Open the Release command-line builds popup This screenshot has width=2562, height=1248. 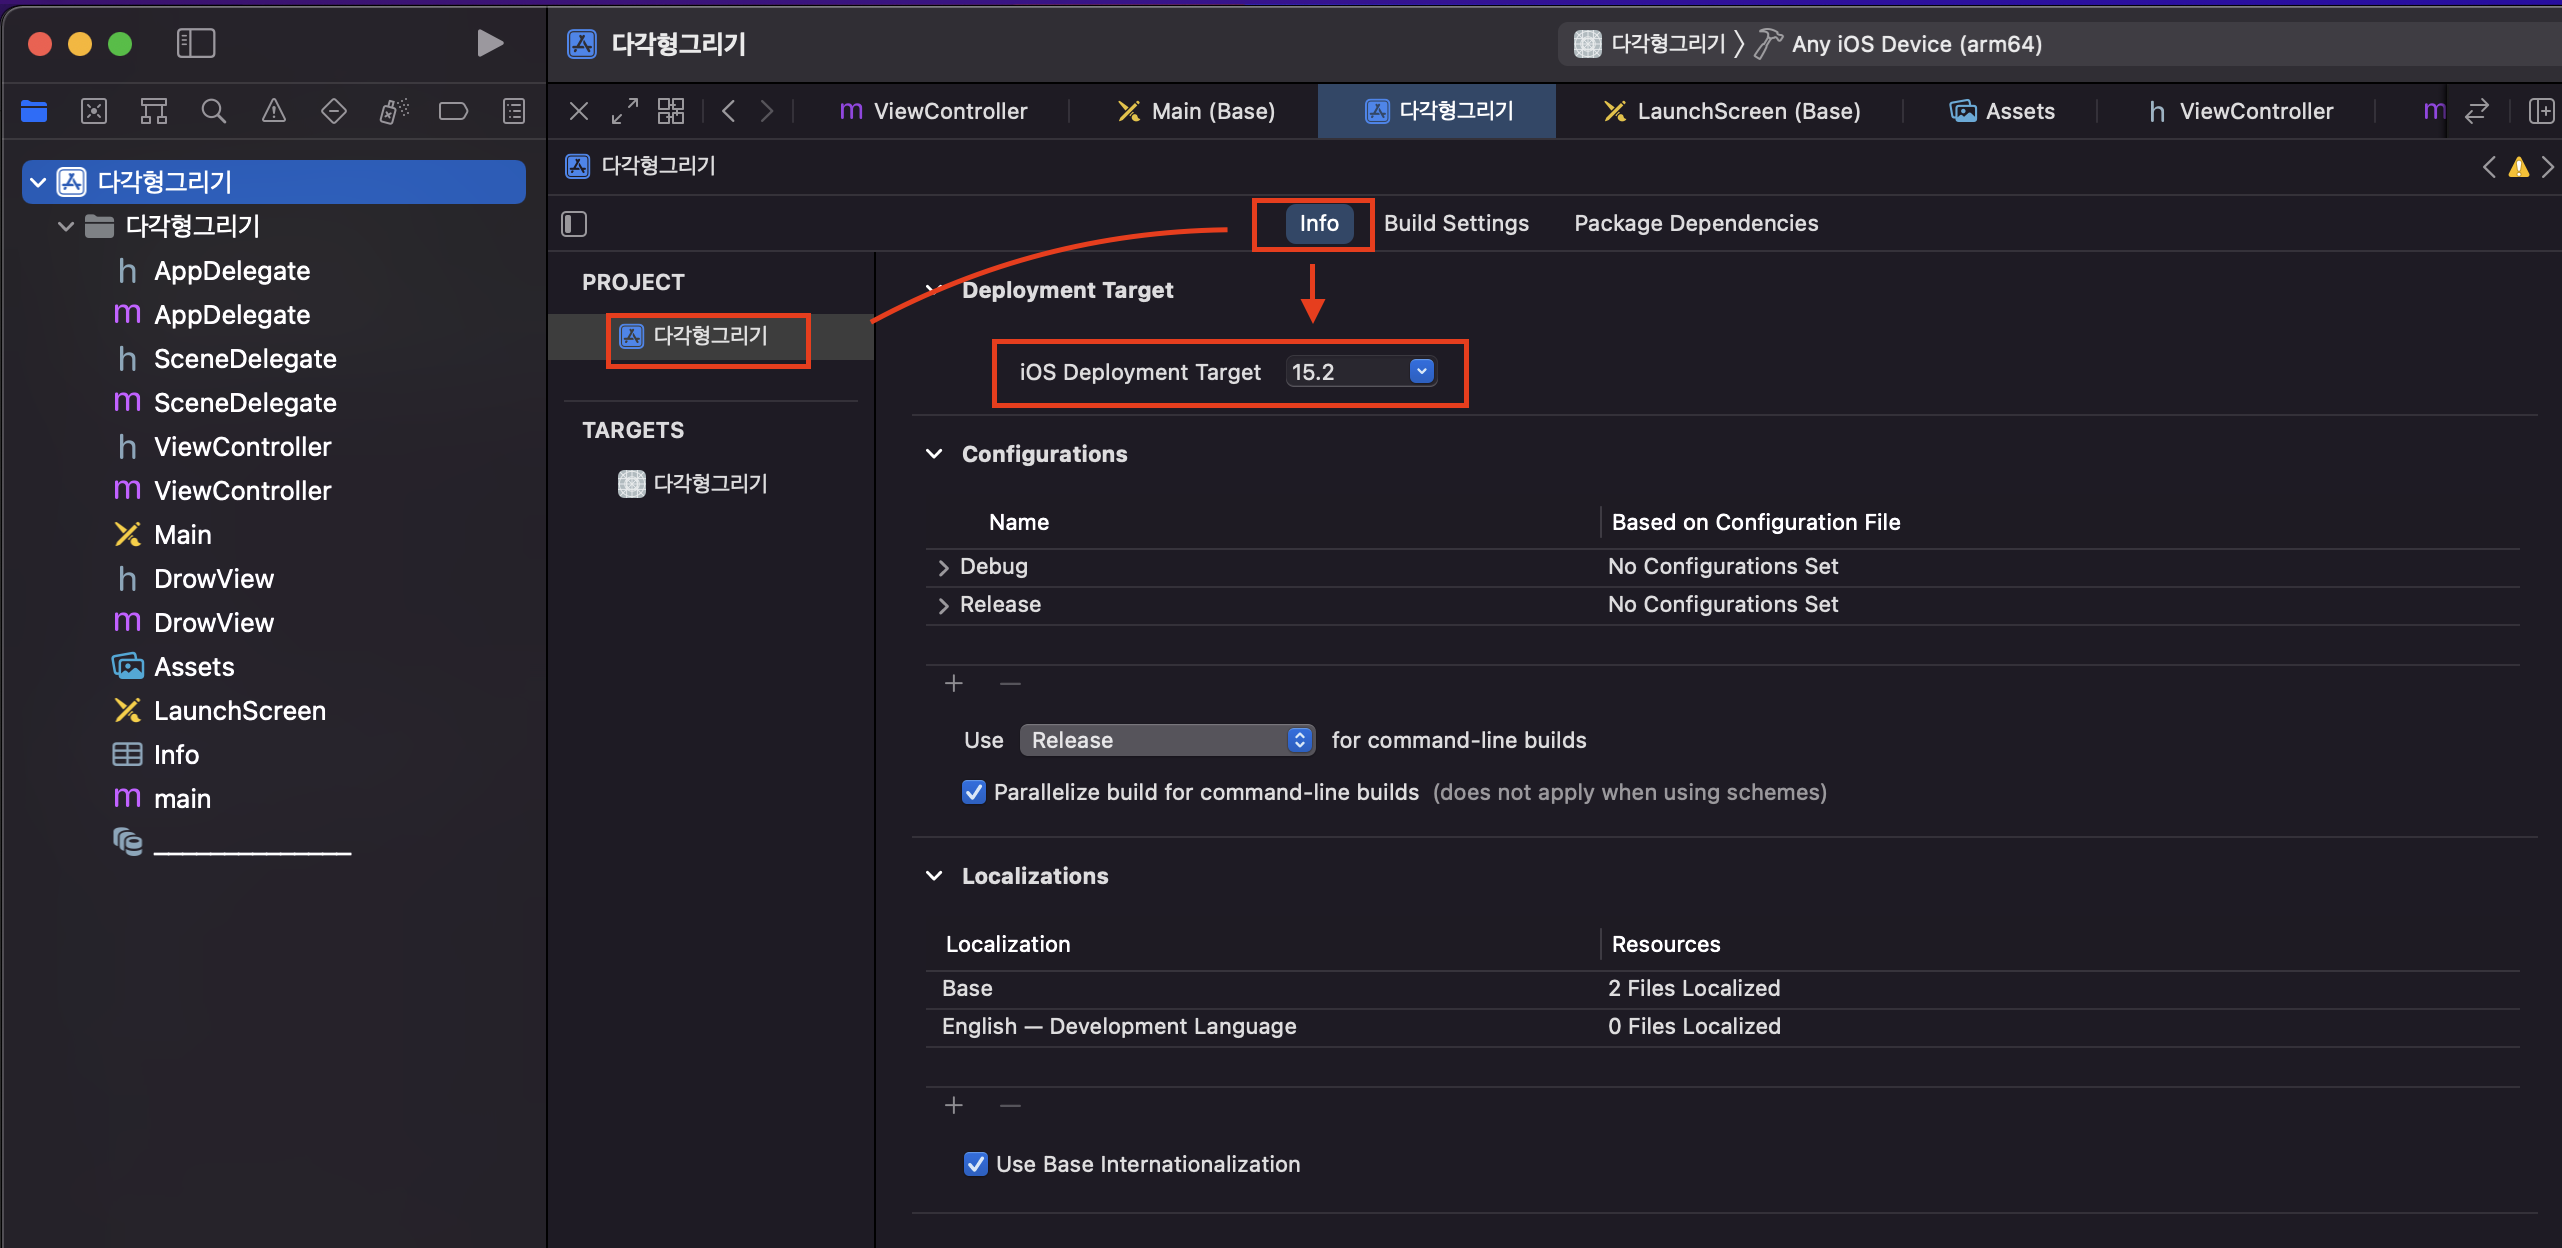[x=1166, y=740]
